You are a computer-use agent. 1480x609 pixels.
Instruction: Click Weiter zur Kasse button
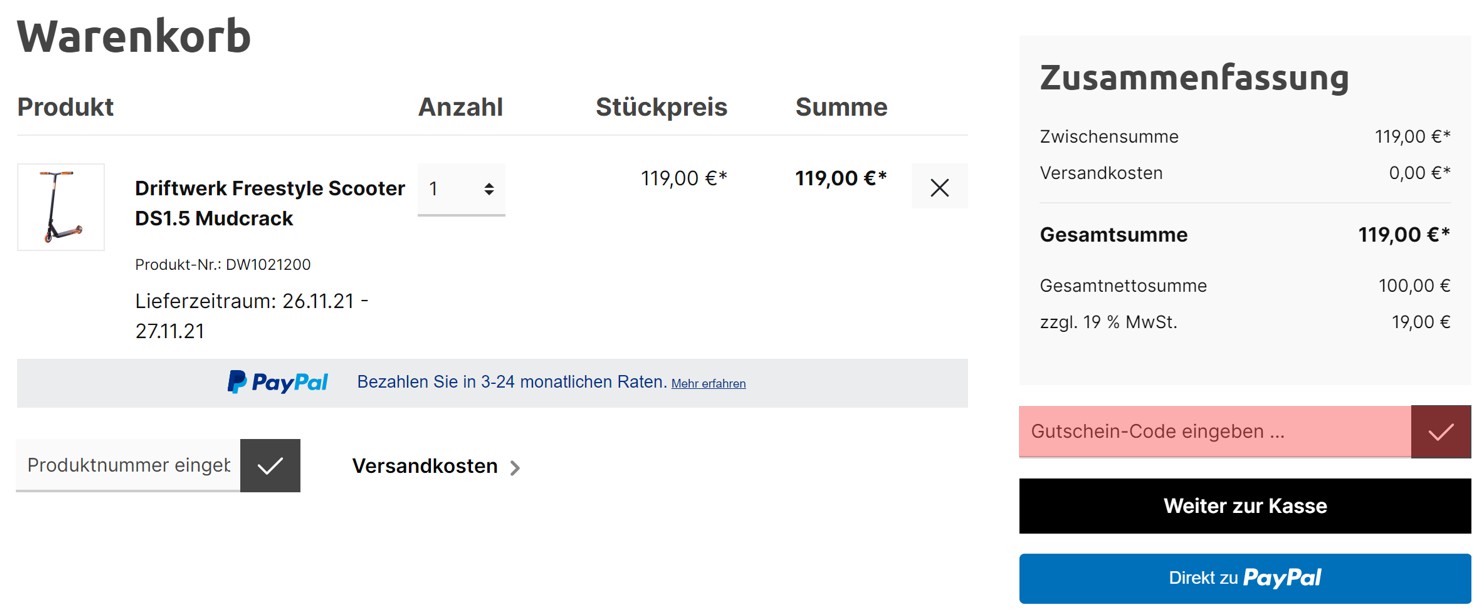tap(1245, 506)
